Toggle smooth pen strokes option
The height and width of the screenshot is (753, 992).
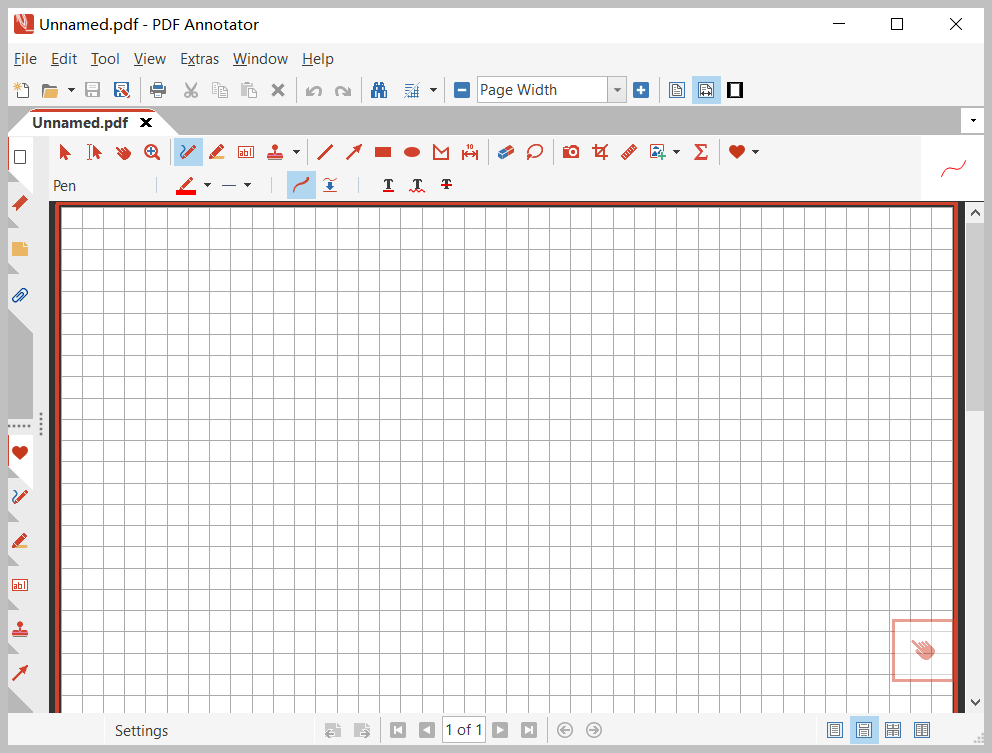(x=301, y=185)
